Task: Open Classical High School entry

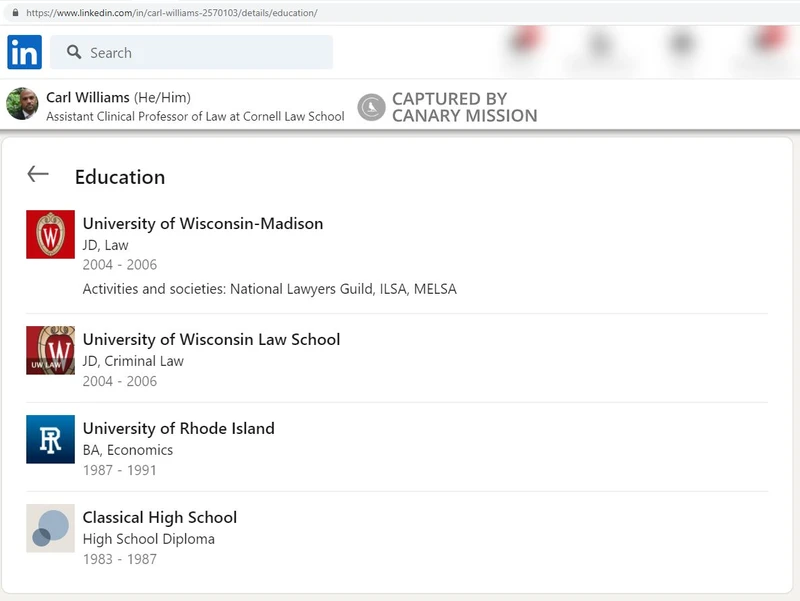Action: 160,517
